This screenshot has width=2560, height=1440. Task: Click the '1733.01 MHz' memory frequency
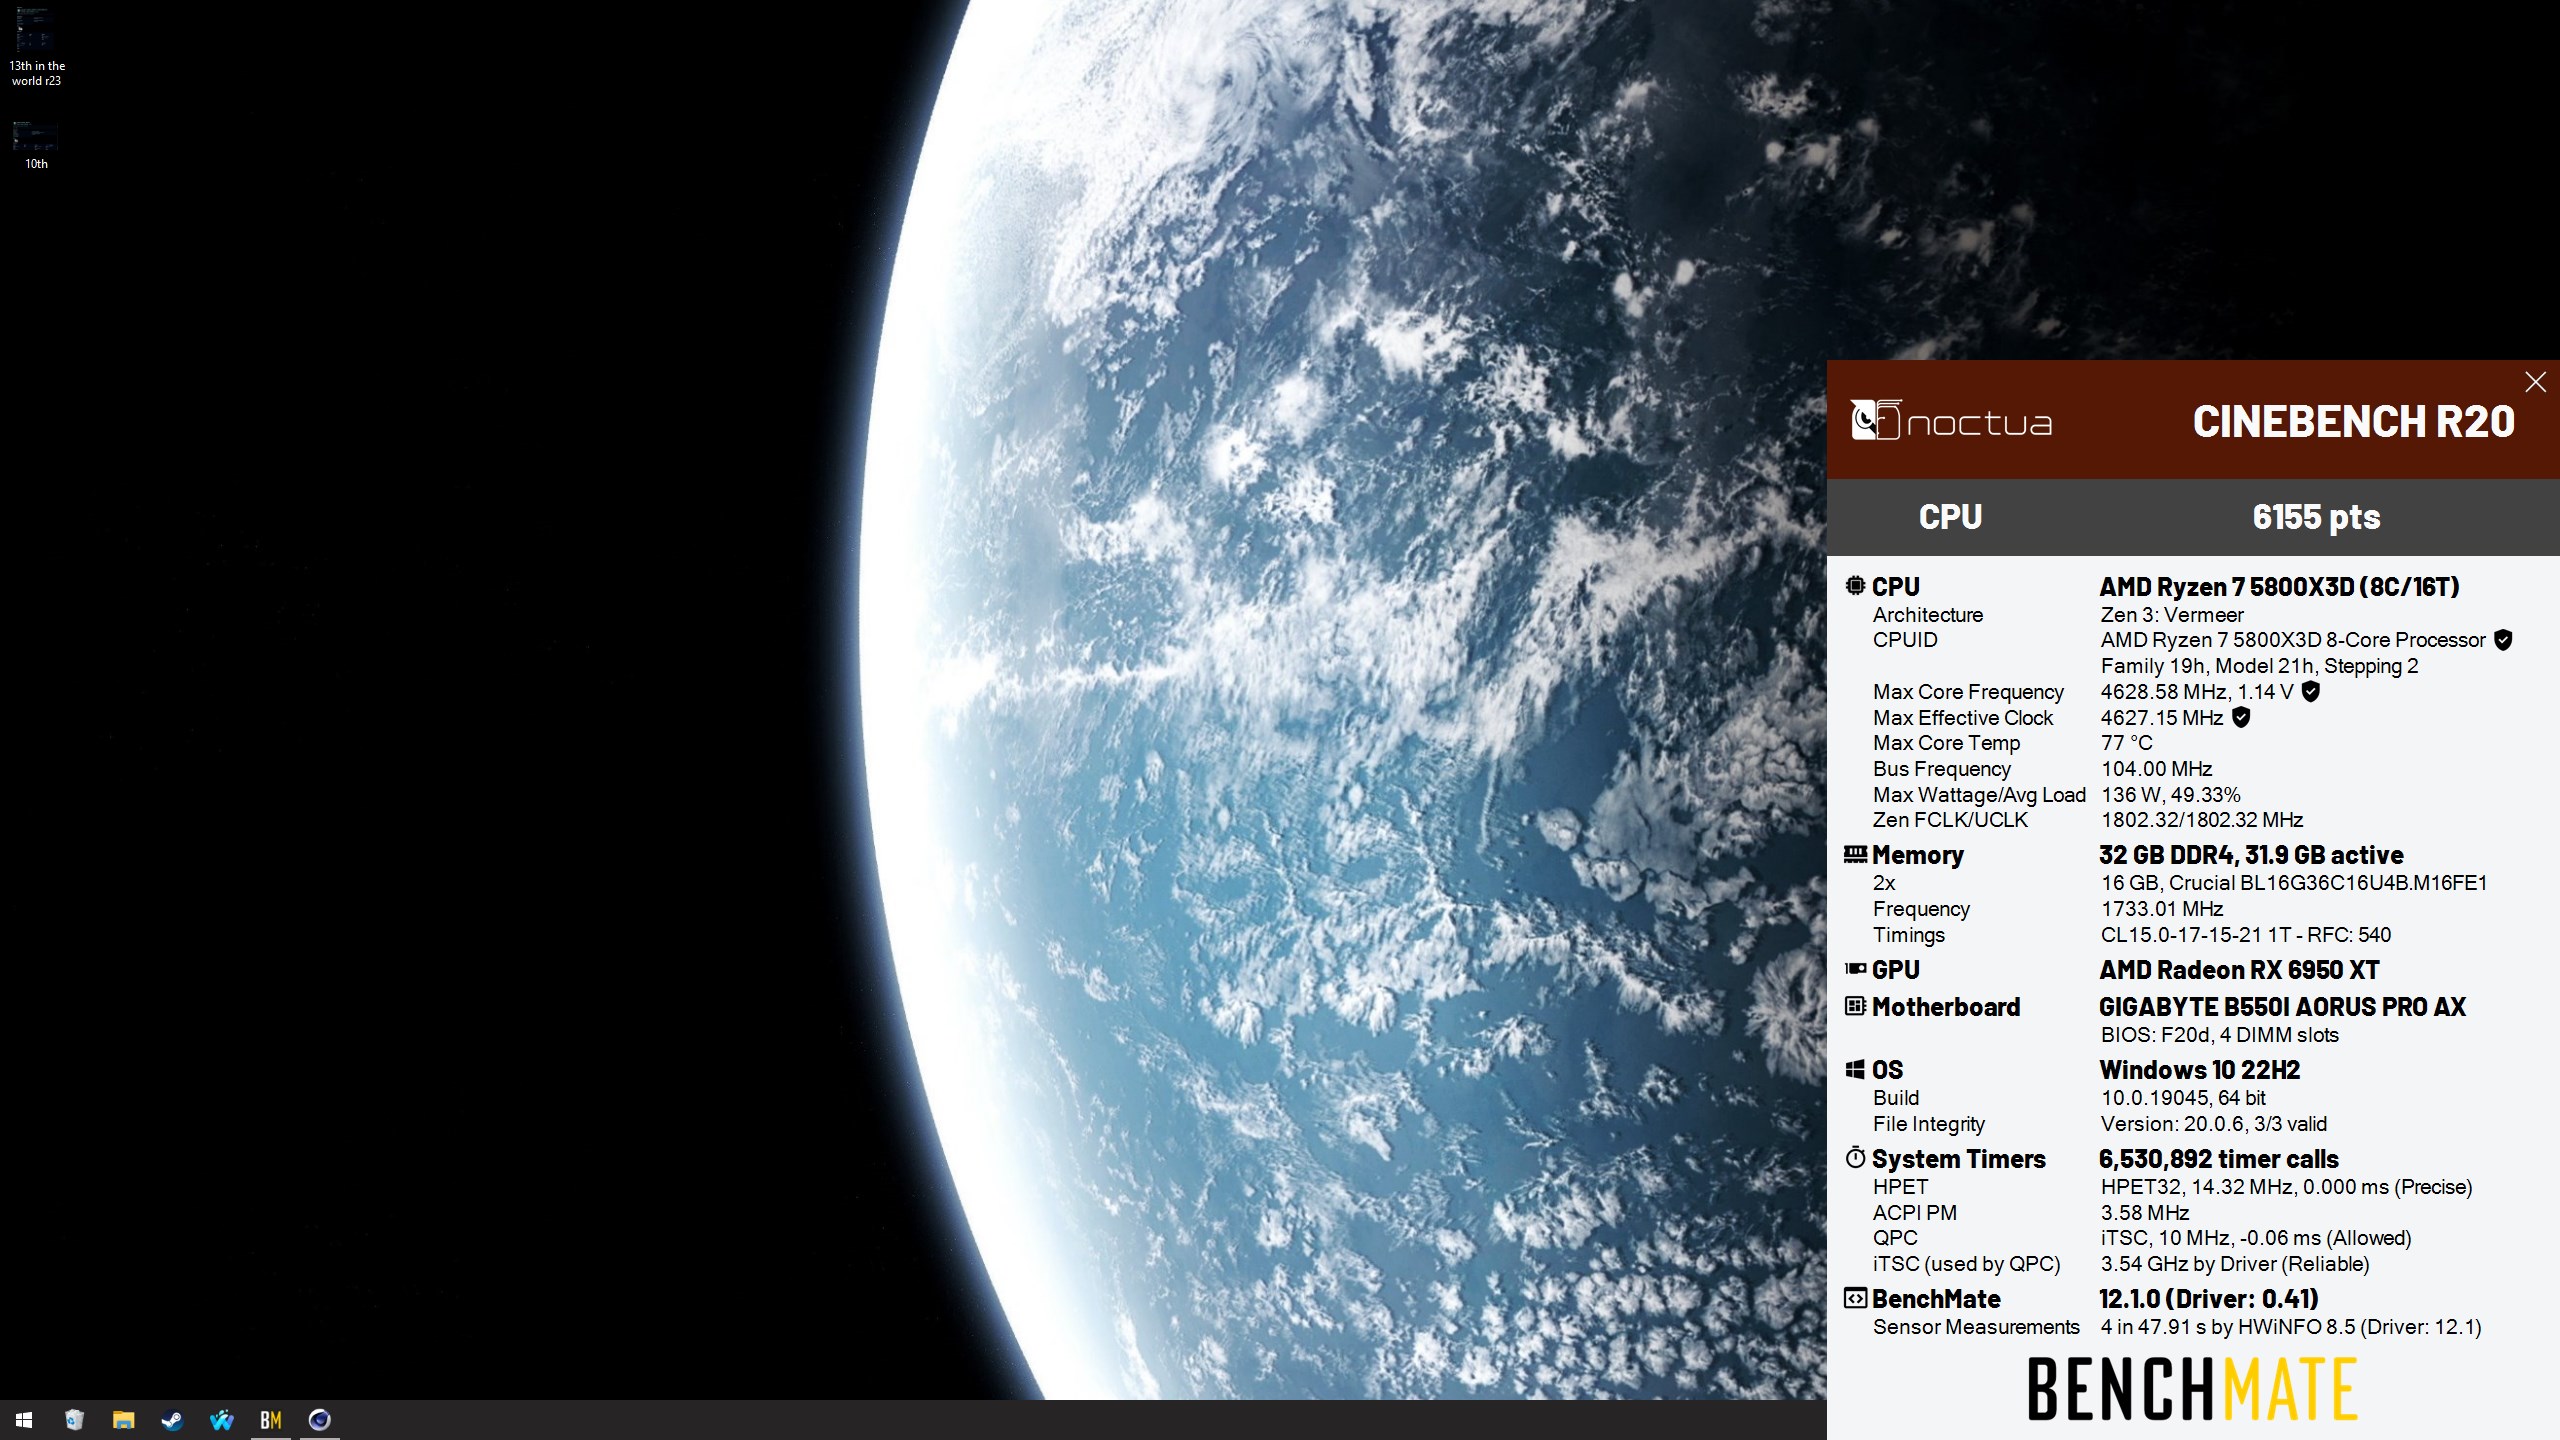pos(2162,909)
